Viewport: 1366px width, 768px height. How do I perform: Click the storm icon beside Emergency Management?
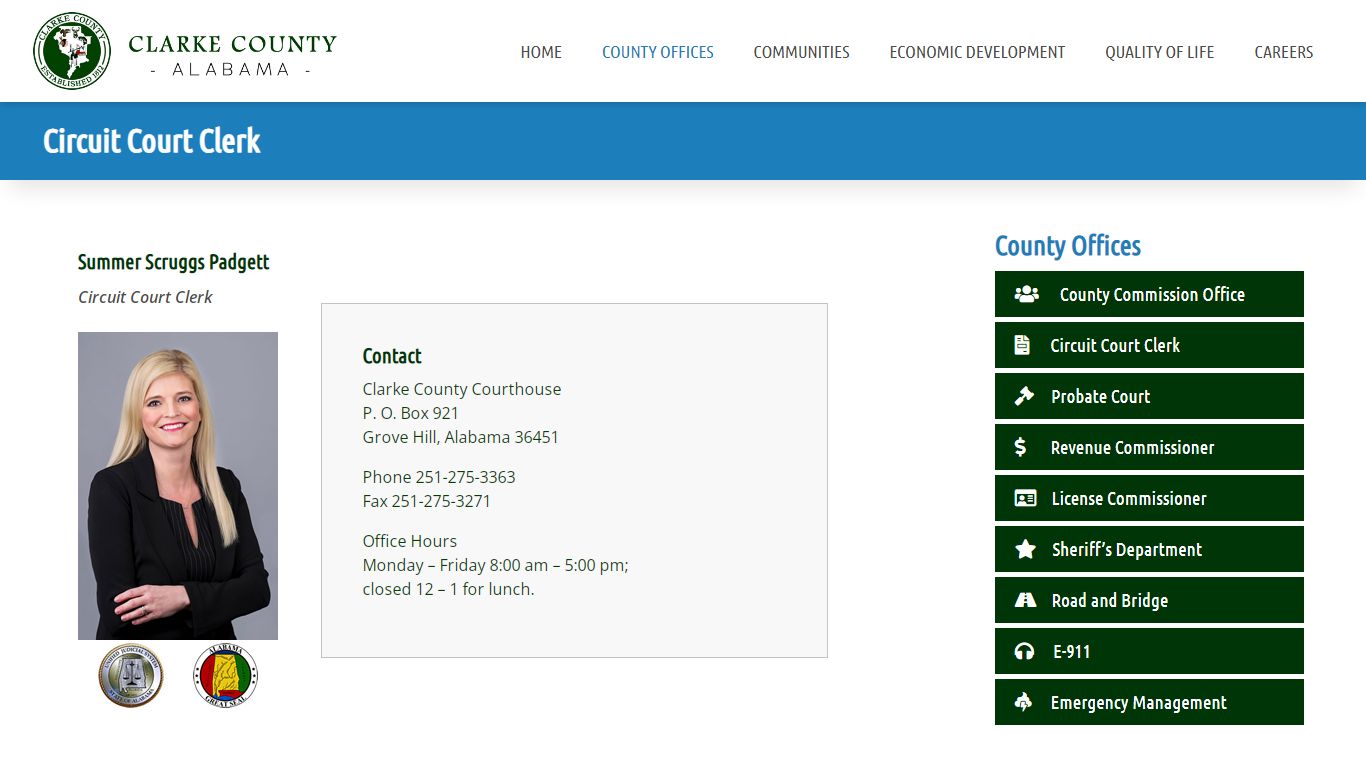1023,702
